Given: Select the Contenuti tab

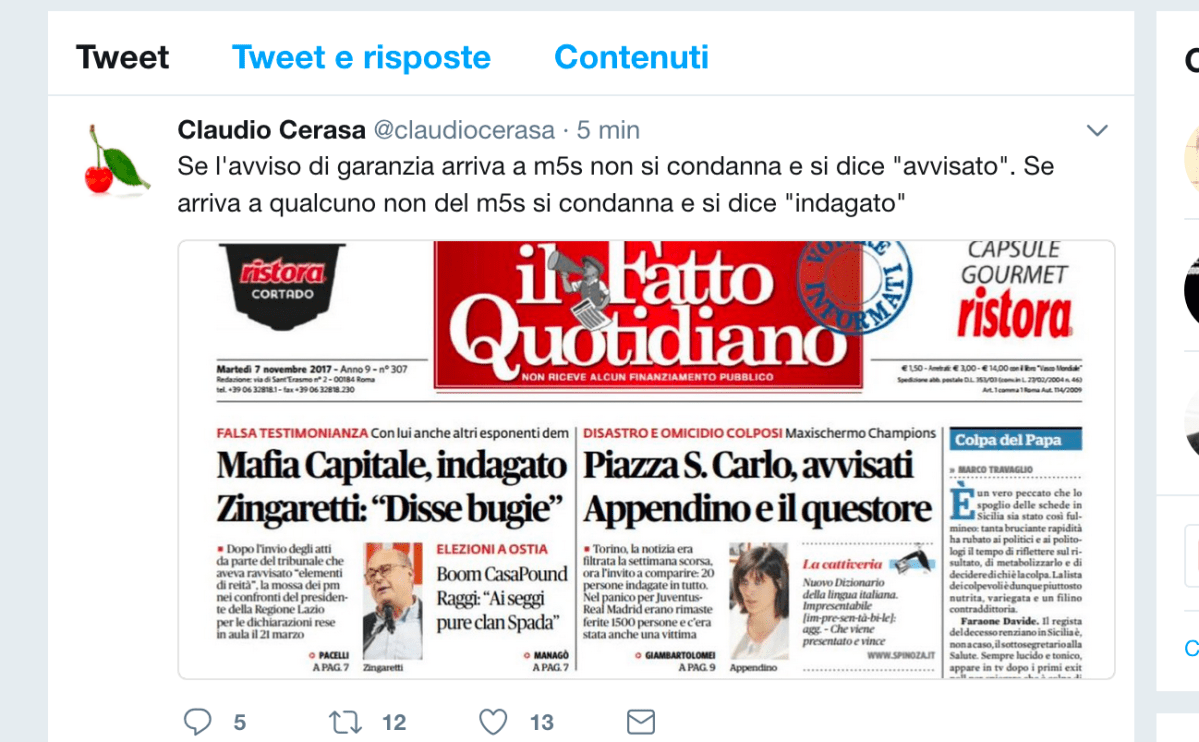Looking at the screenshot, I should 632,57.
